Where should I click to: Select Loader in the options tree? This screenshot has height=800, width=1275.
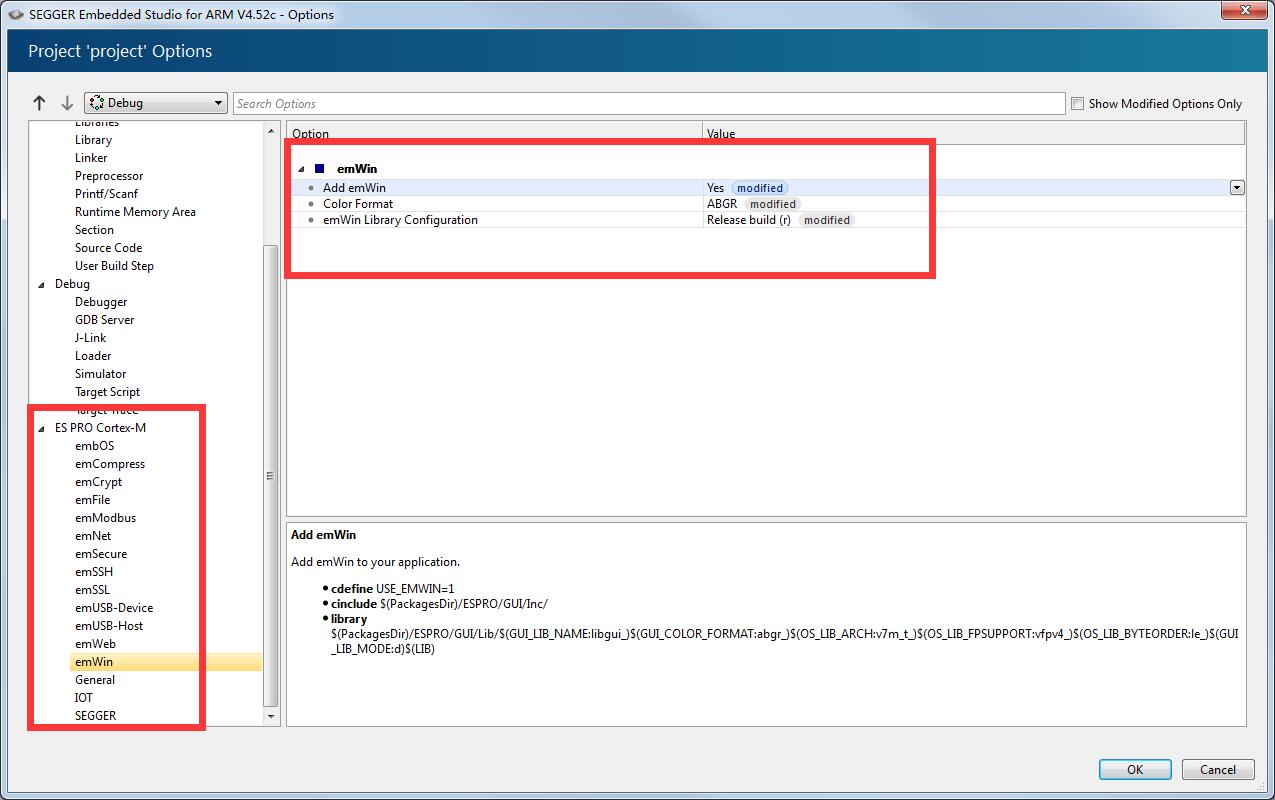93,356
